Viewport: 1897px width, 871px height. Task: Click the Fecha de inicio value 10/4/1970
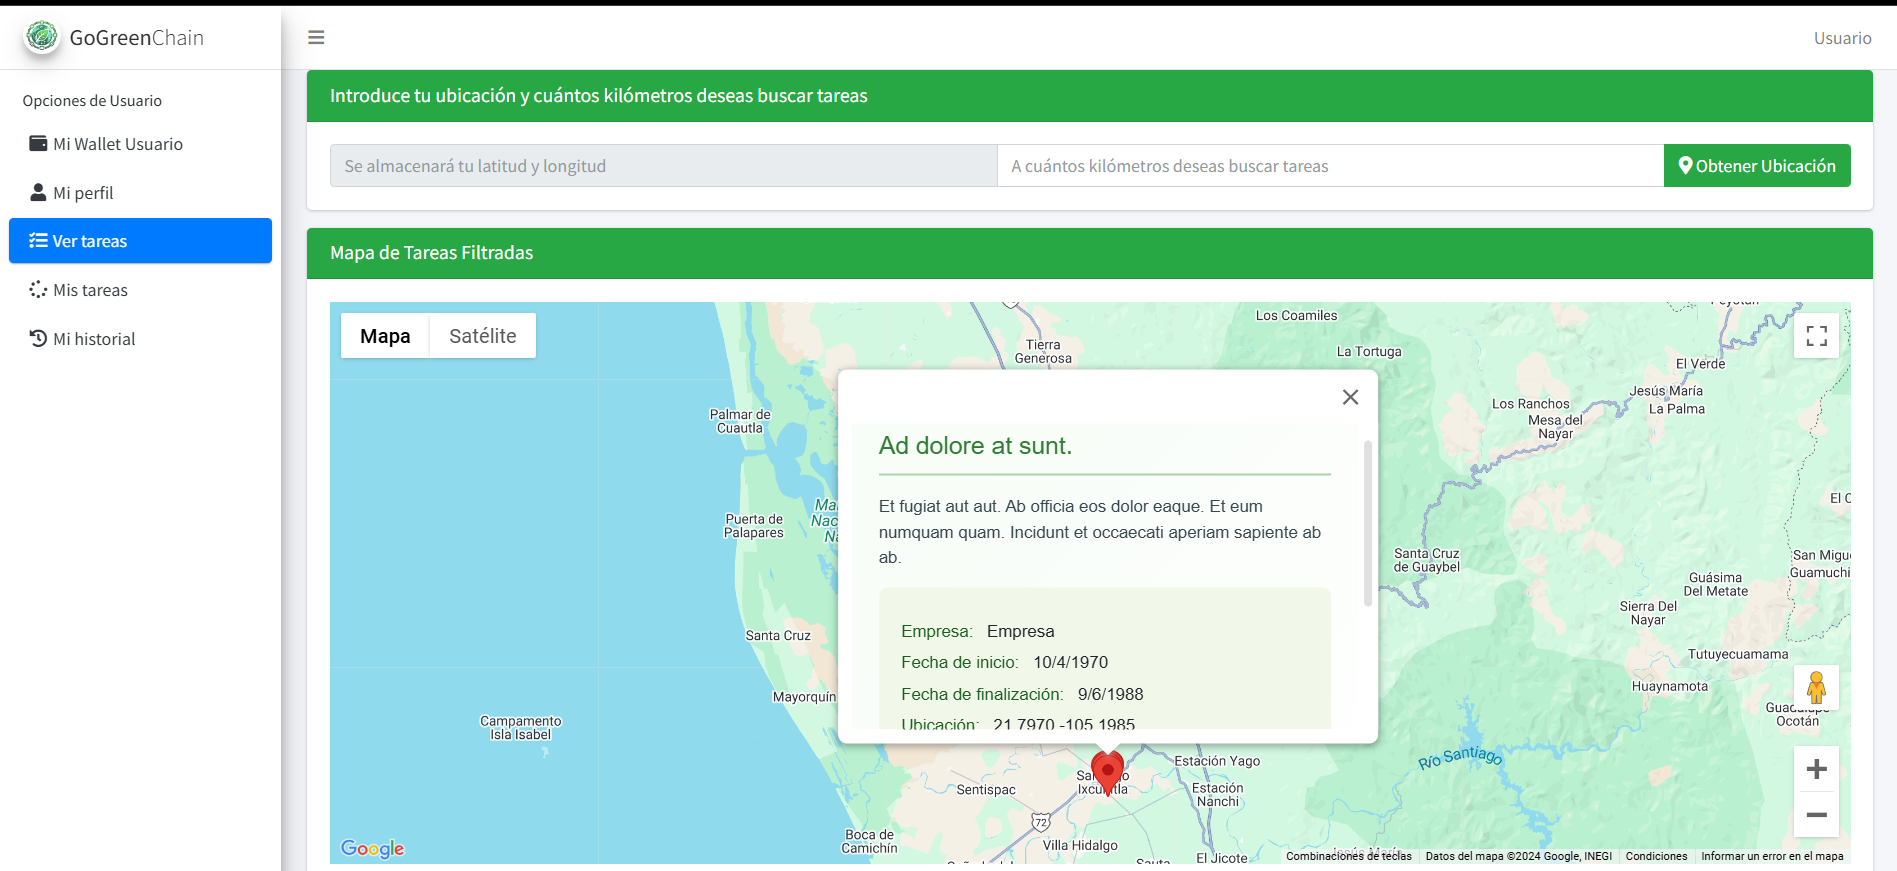click(1070, 662)
